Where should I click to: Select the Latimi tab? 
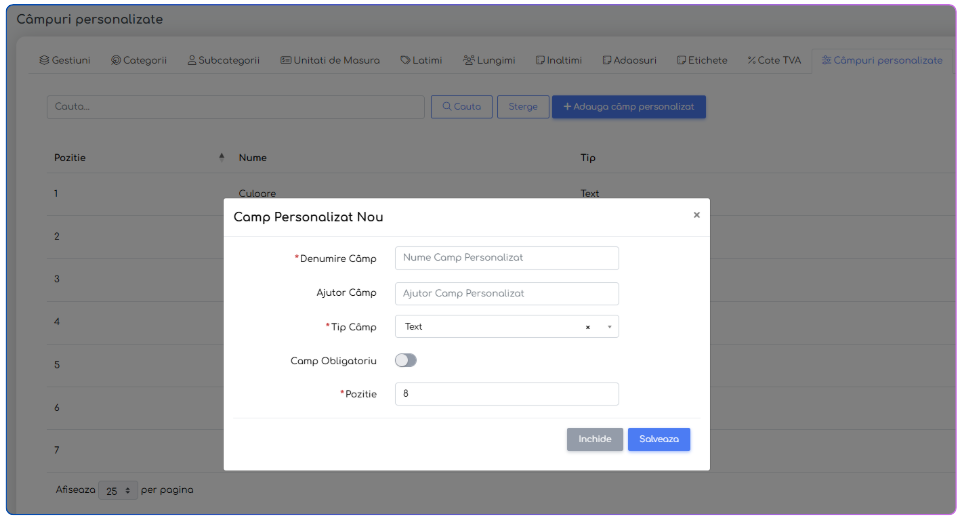tap(421, 61)
